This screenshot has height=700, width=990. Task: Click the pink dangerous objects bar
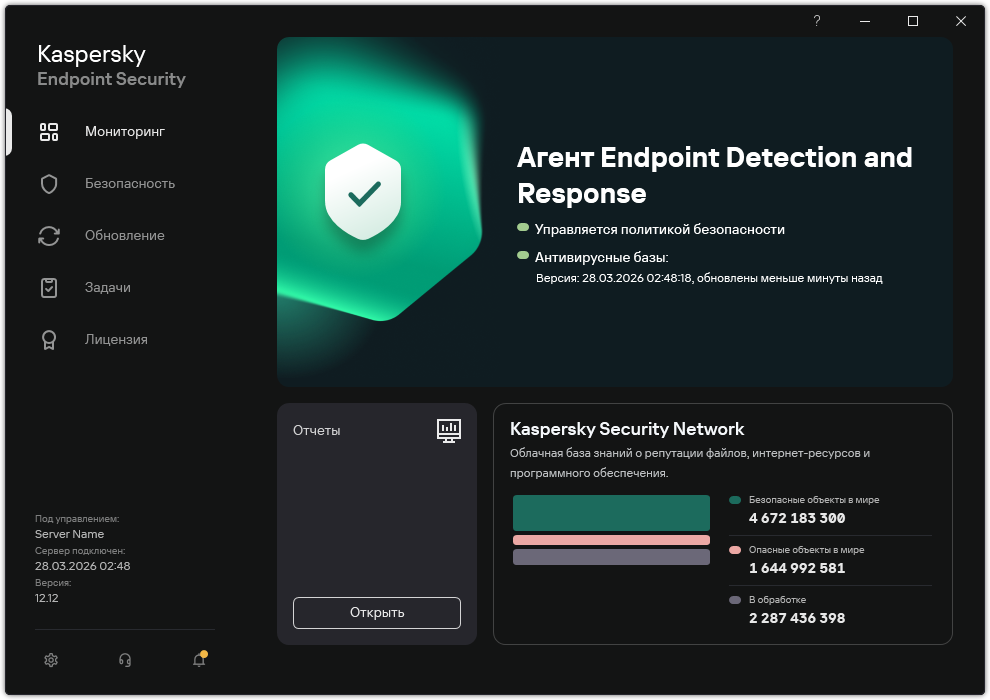611,540
